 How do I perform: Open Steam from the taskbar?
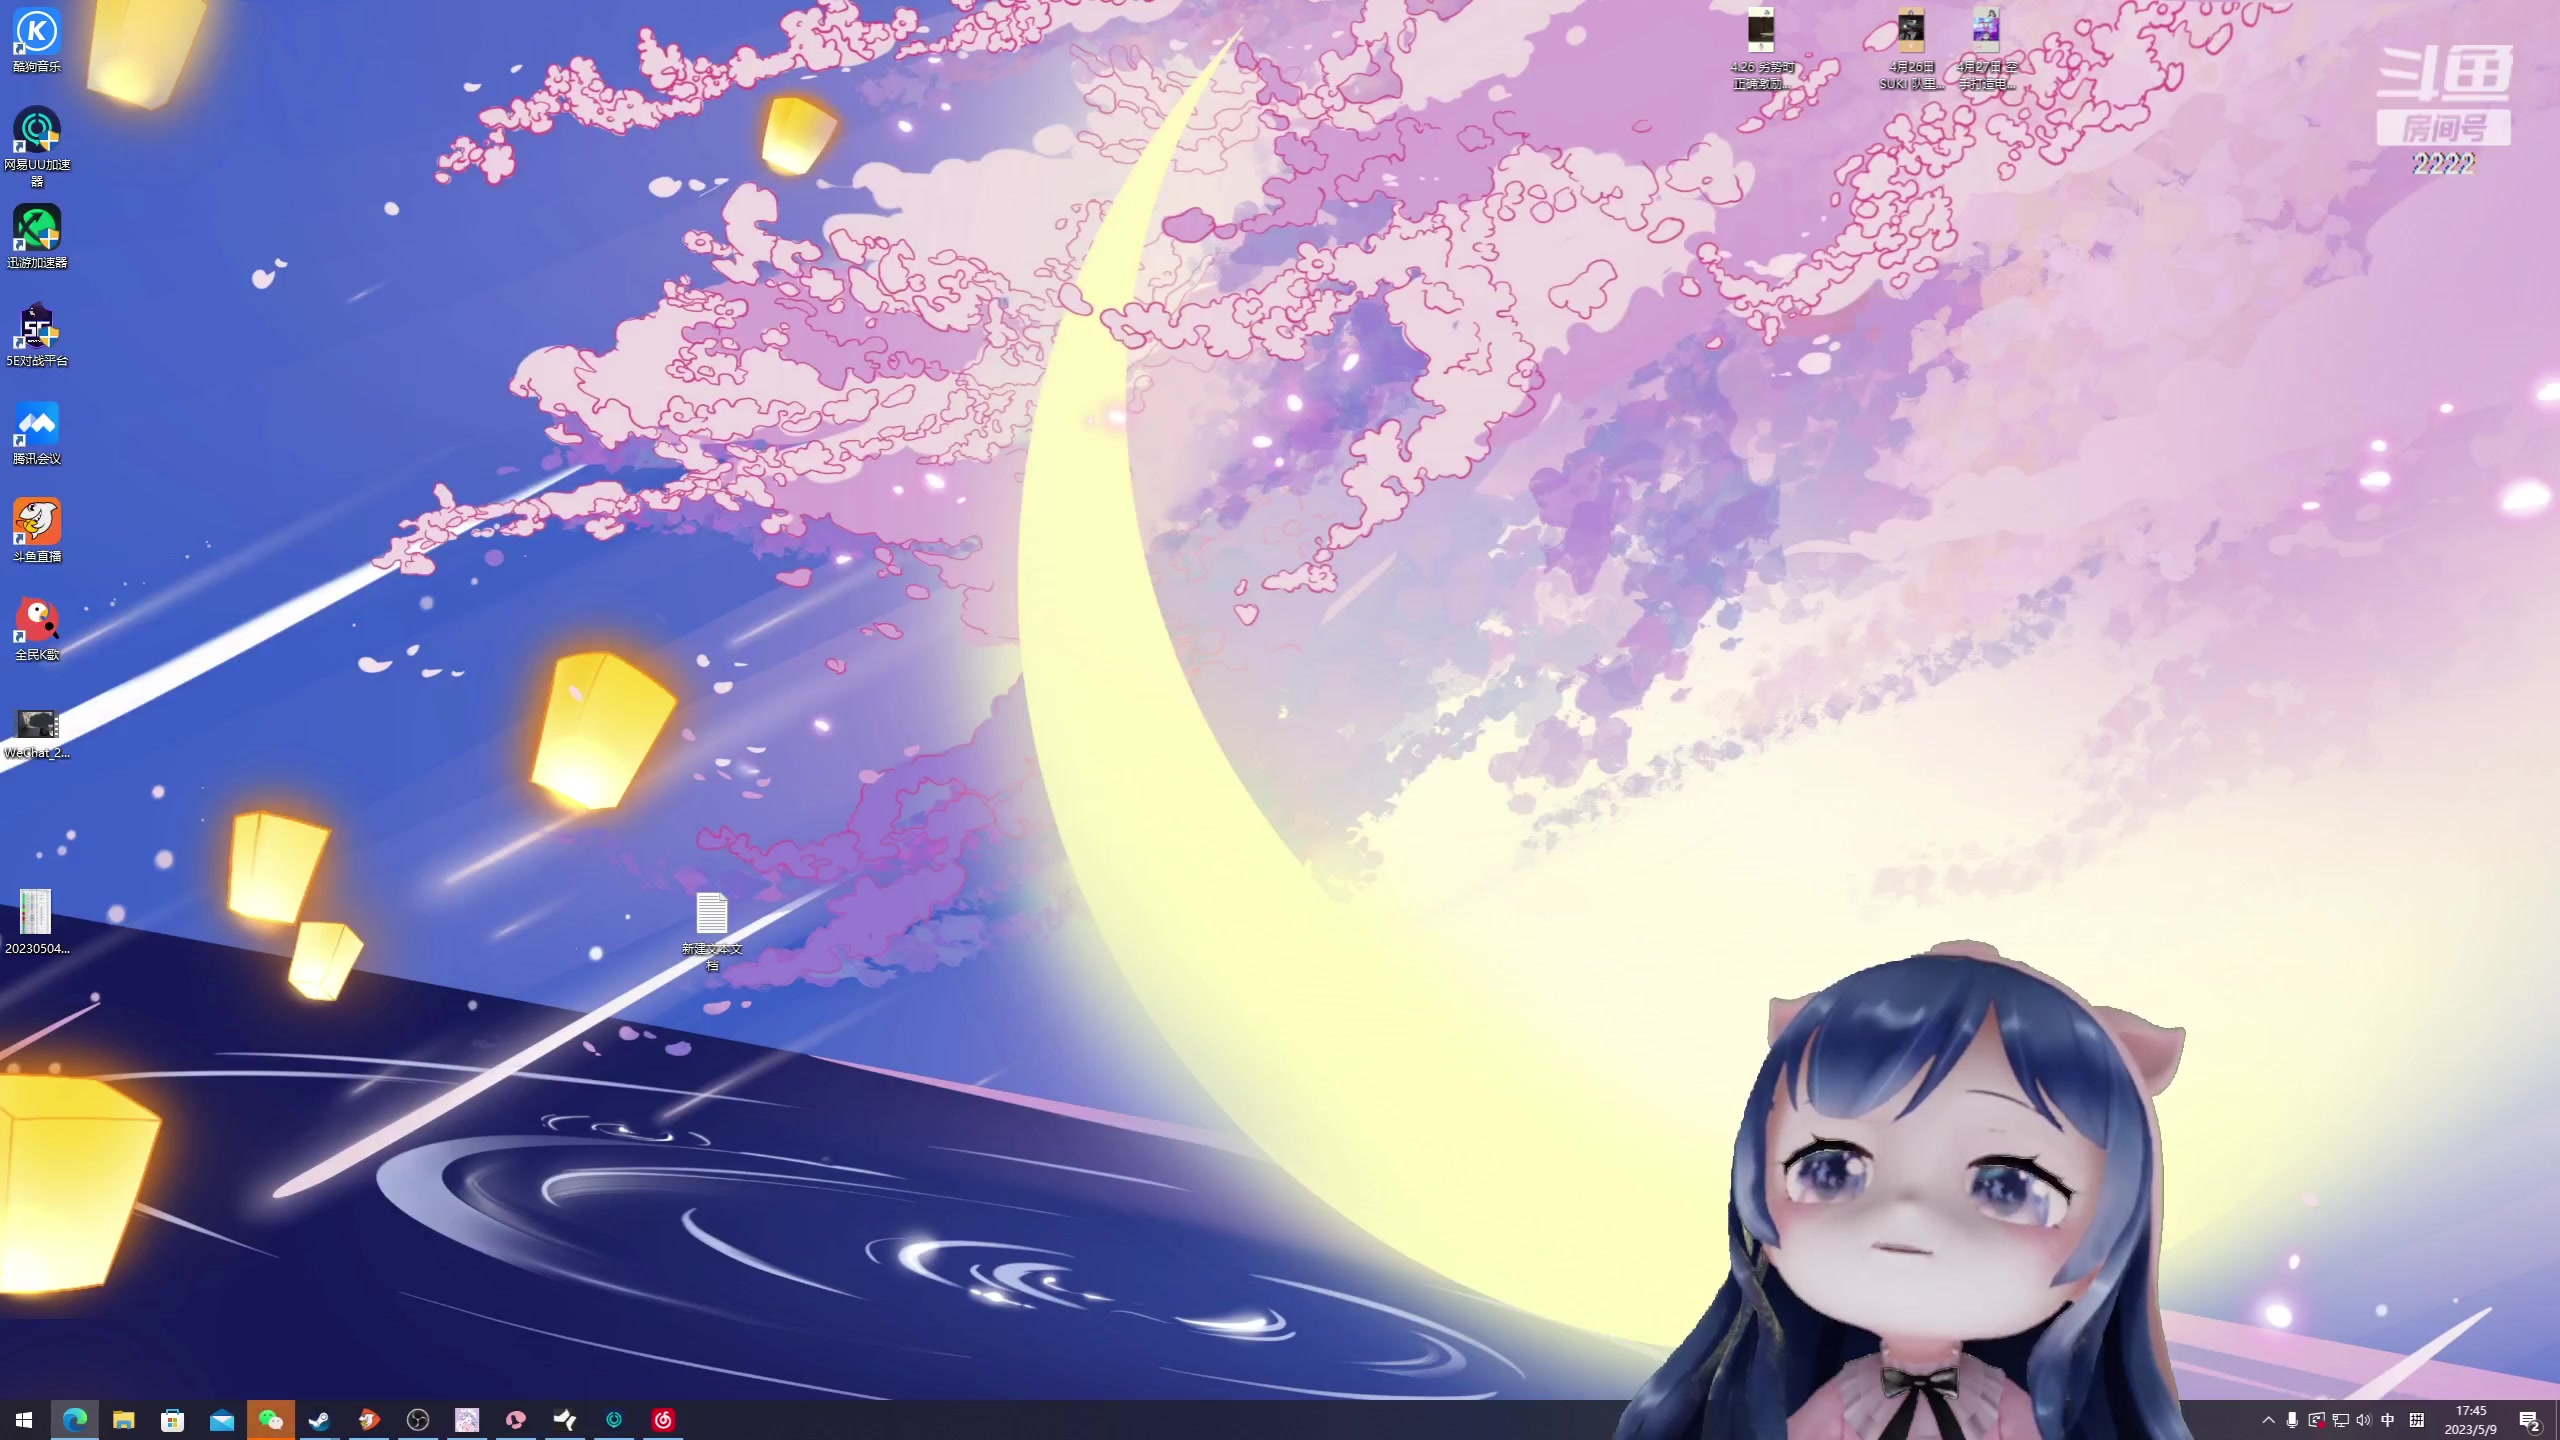(320, 1420)
